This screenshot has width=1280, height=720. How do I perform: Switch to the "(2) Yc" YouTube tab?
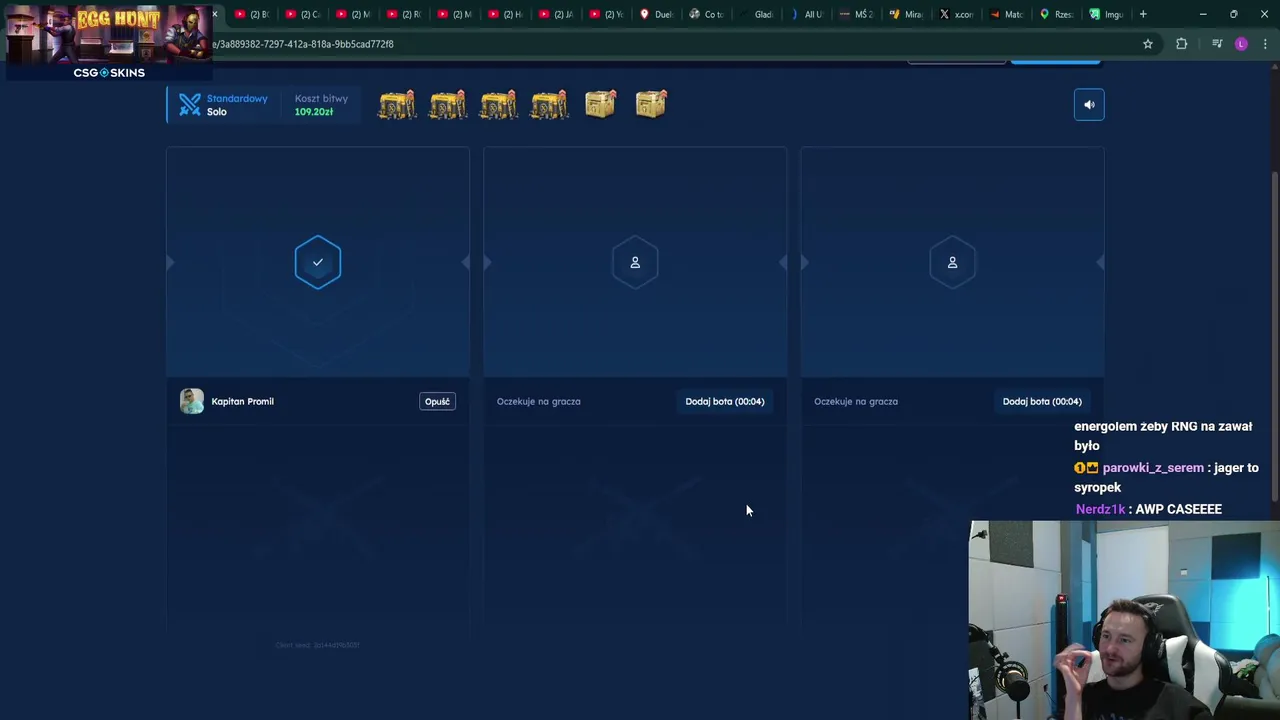(608, 14)
